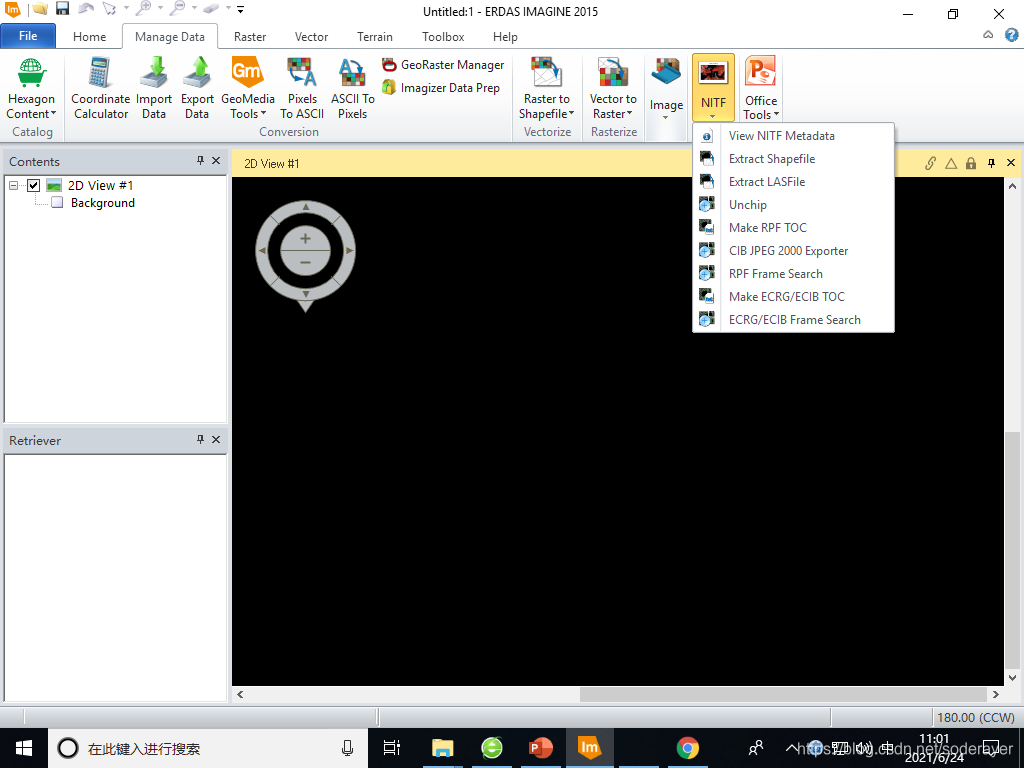Click the vertical scrollbar thumb in view
This screenshot has height=768, width=1024.
click(x=1012, y=550)
